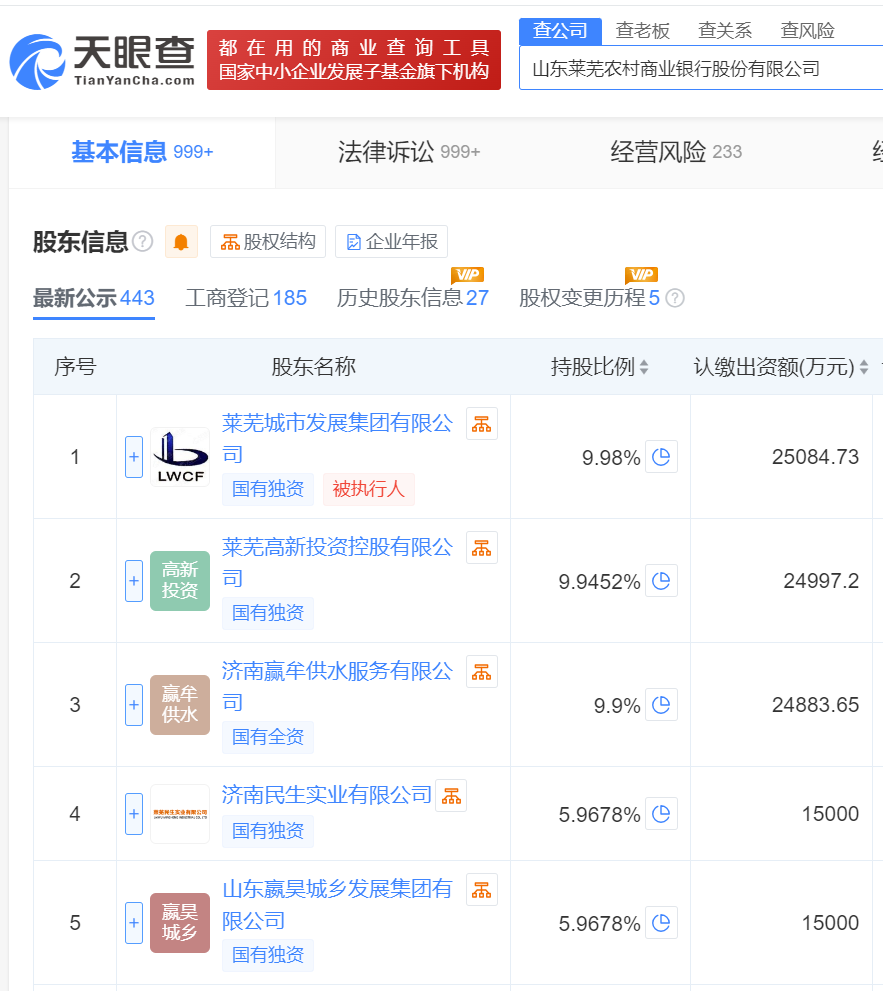This screenshot has height=991, width=883.
Task: Click the 股权结构 button
Action: (x=268, y=241)
